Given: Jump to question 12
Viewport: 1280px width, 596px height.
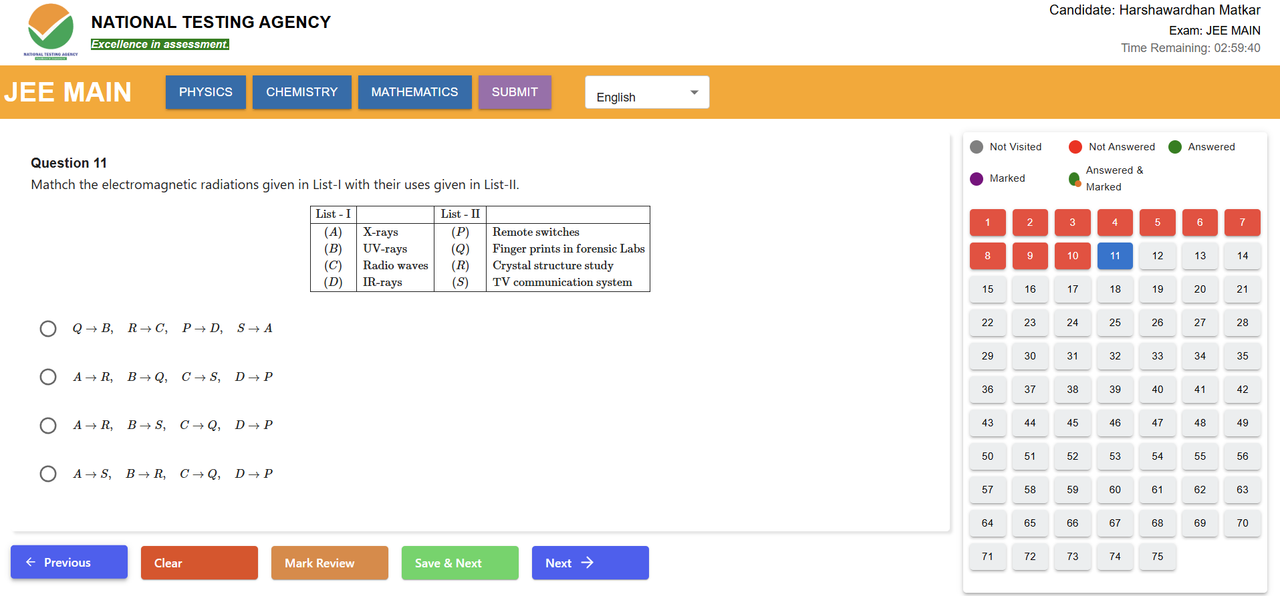Looking at the screenshot, I should tap(1158, 256).
